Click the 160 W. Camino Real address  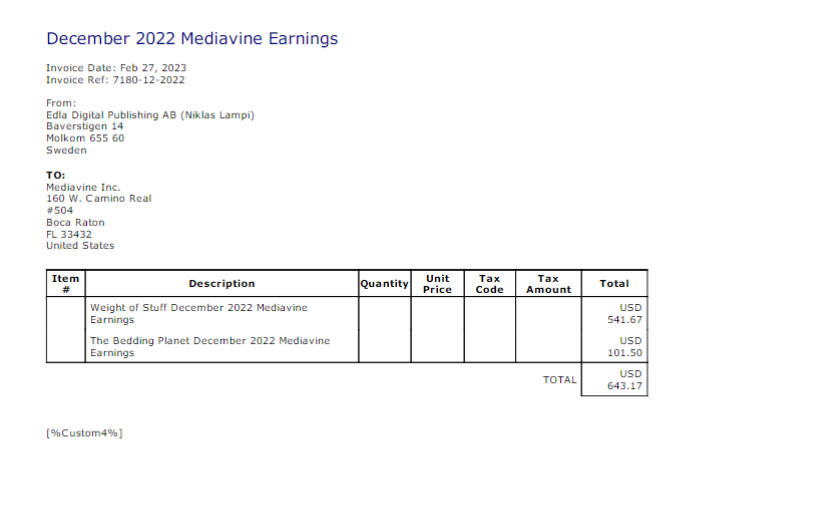pyautogui.click(x=99, y=198)
